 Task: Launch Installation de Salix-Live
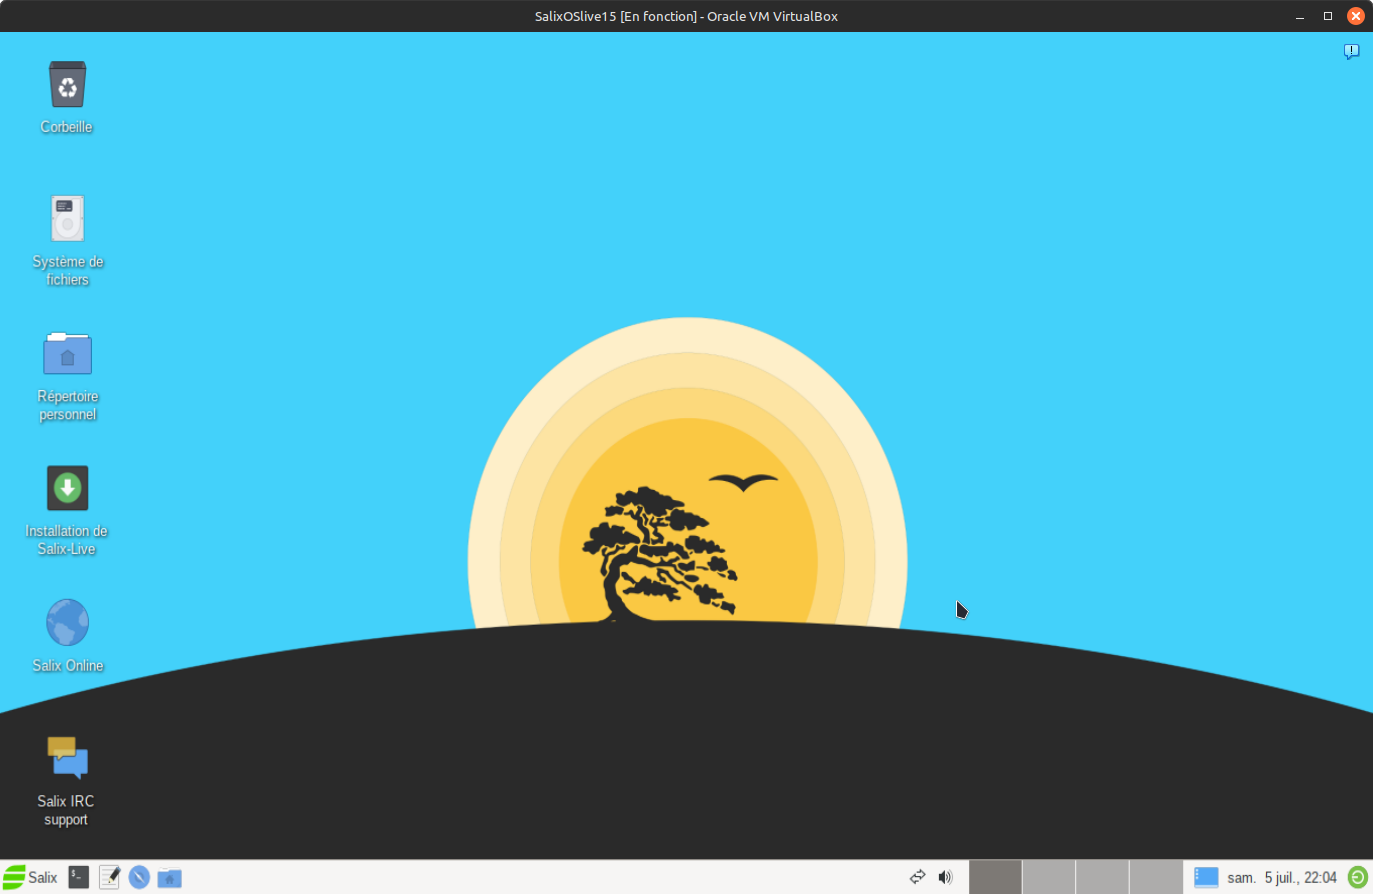coord(67,488)
